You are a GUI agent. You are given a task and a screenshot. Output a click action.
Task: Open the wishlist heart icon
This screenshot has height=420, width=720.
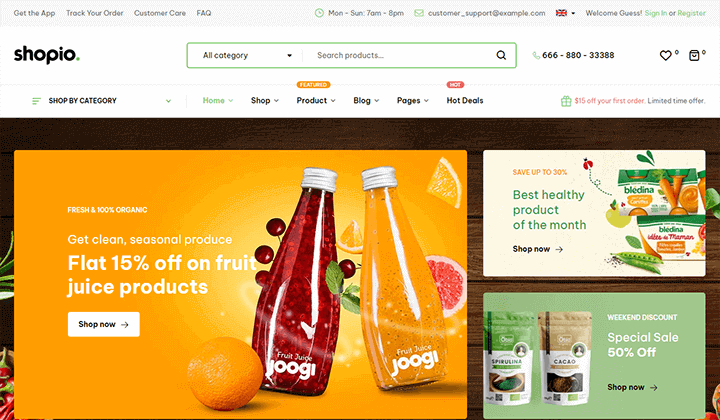665,56
